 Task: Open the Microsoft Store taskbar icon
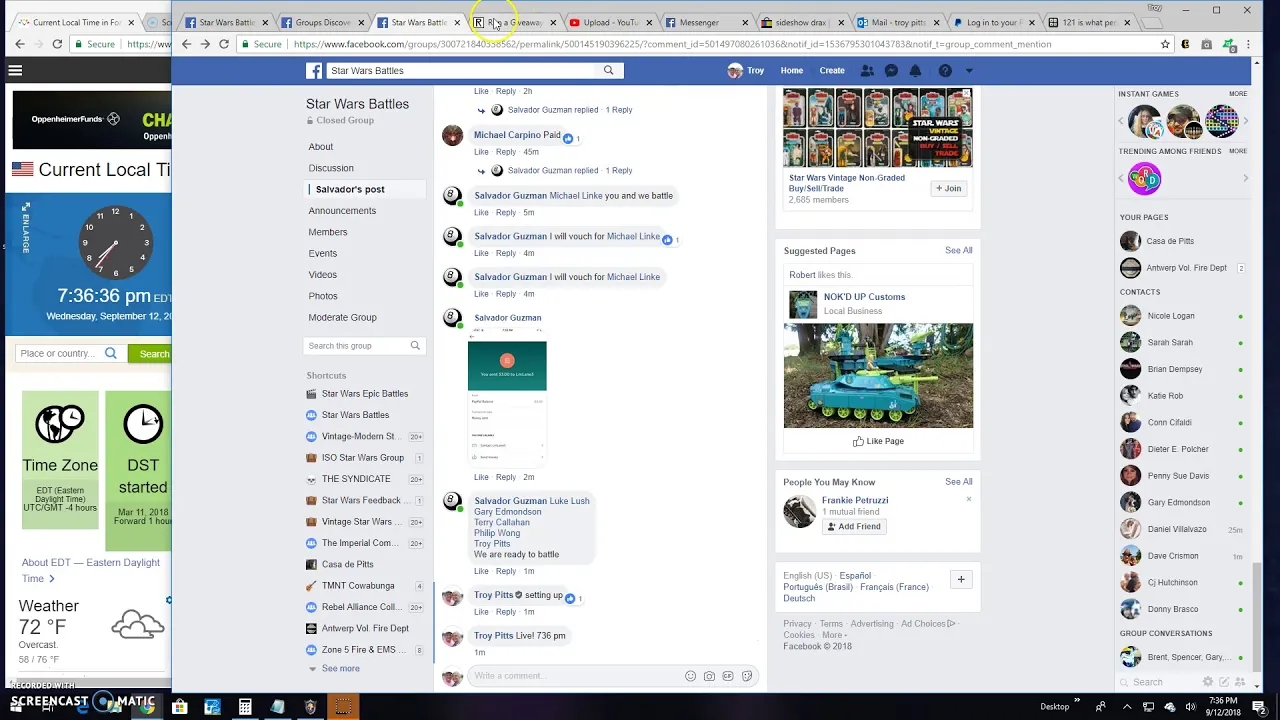pyautogui.click(x=179, y=707)
